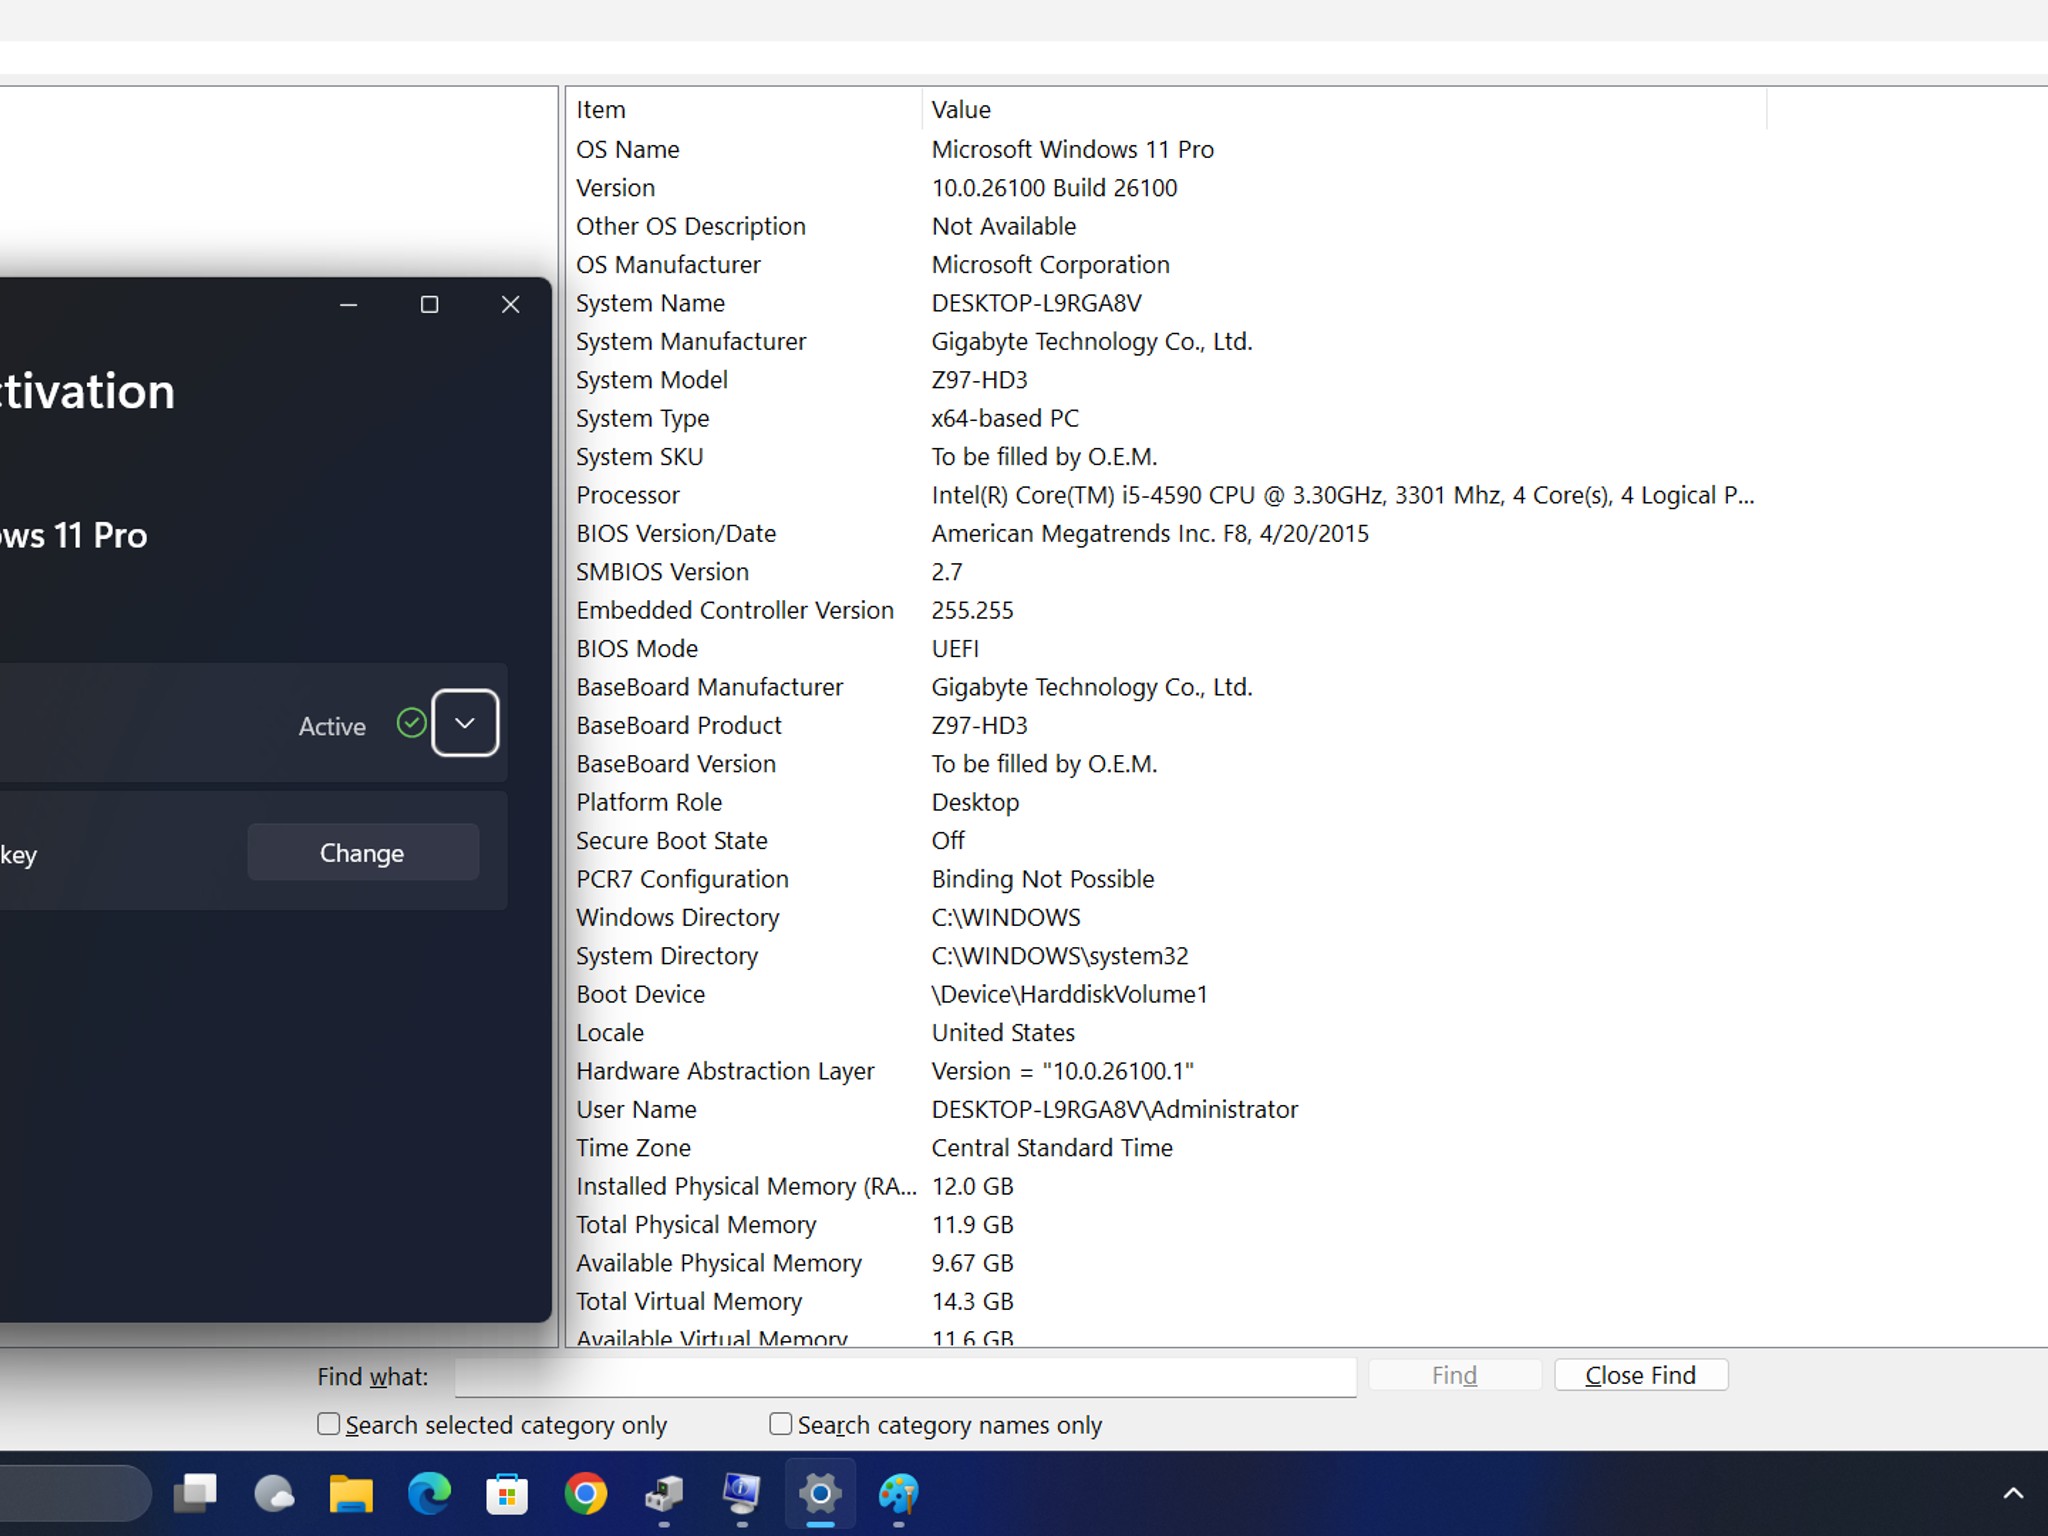This screenshot has width=2048, height=1536.
Task: Open the weather widget icon
Action: pos(273,1494)
